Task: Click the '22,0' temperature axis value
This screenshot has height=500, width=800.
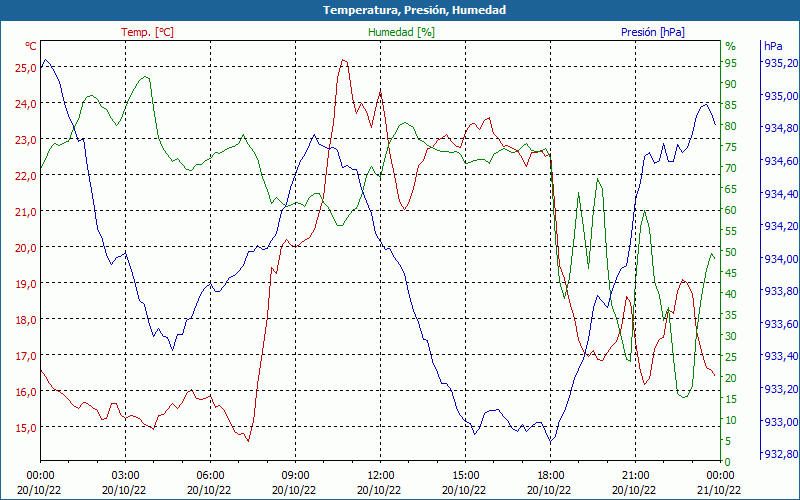Action: pyautogui.click(x=26, y=176)
